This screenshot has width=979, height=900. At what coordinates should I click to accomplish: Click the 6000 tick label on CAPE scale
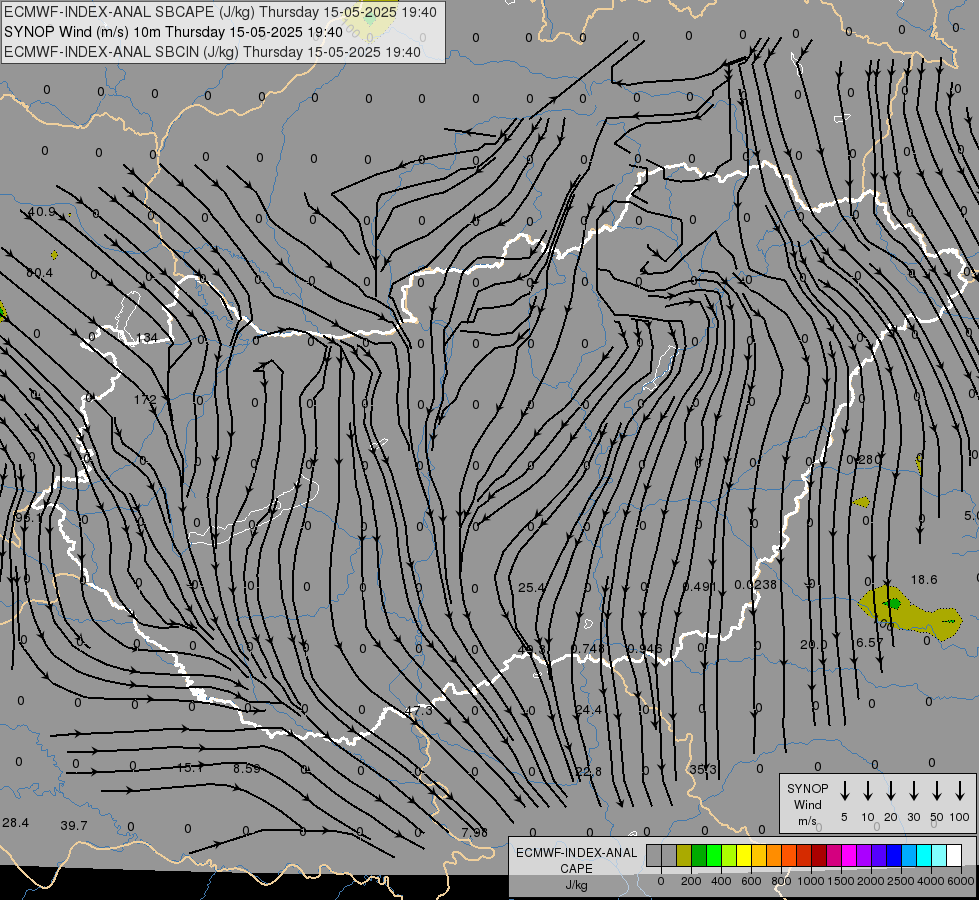961,881
